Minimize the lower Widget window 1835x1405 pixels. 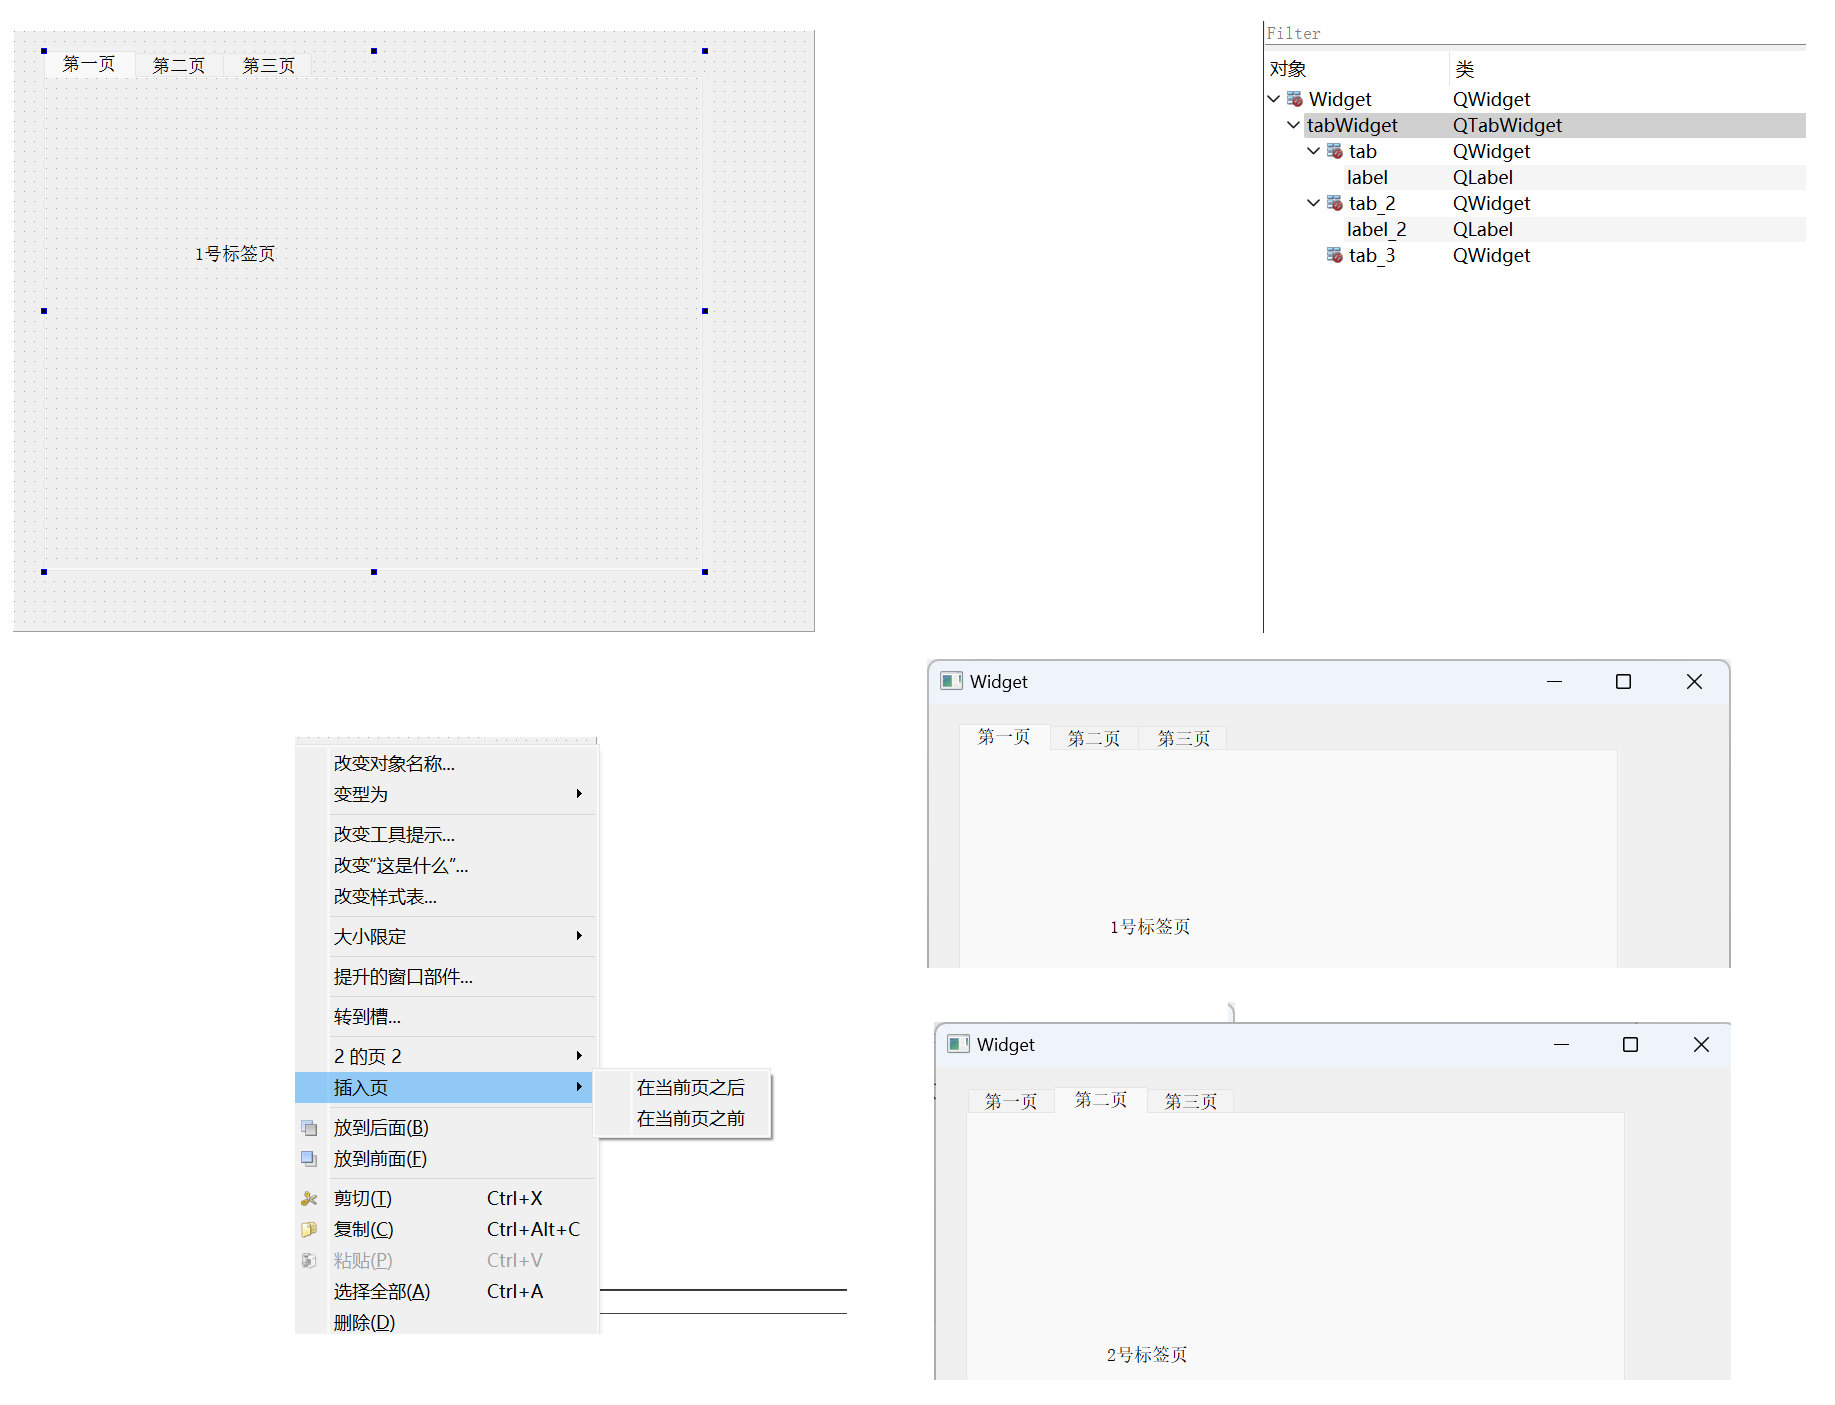click(x=1561, y=1044)
